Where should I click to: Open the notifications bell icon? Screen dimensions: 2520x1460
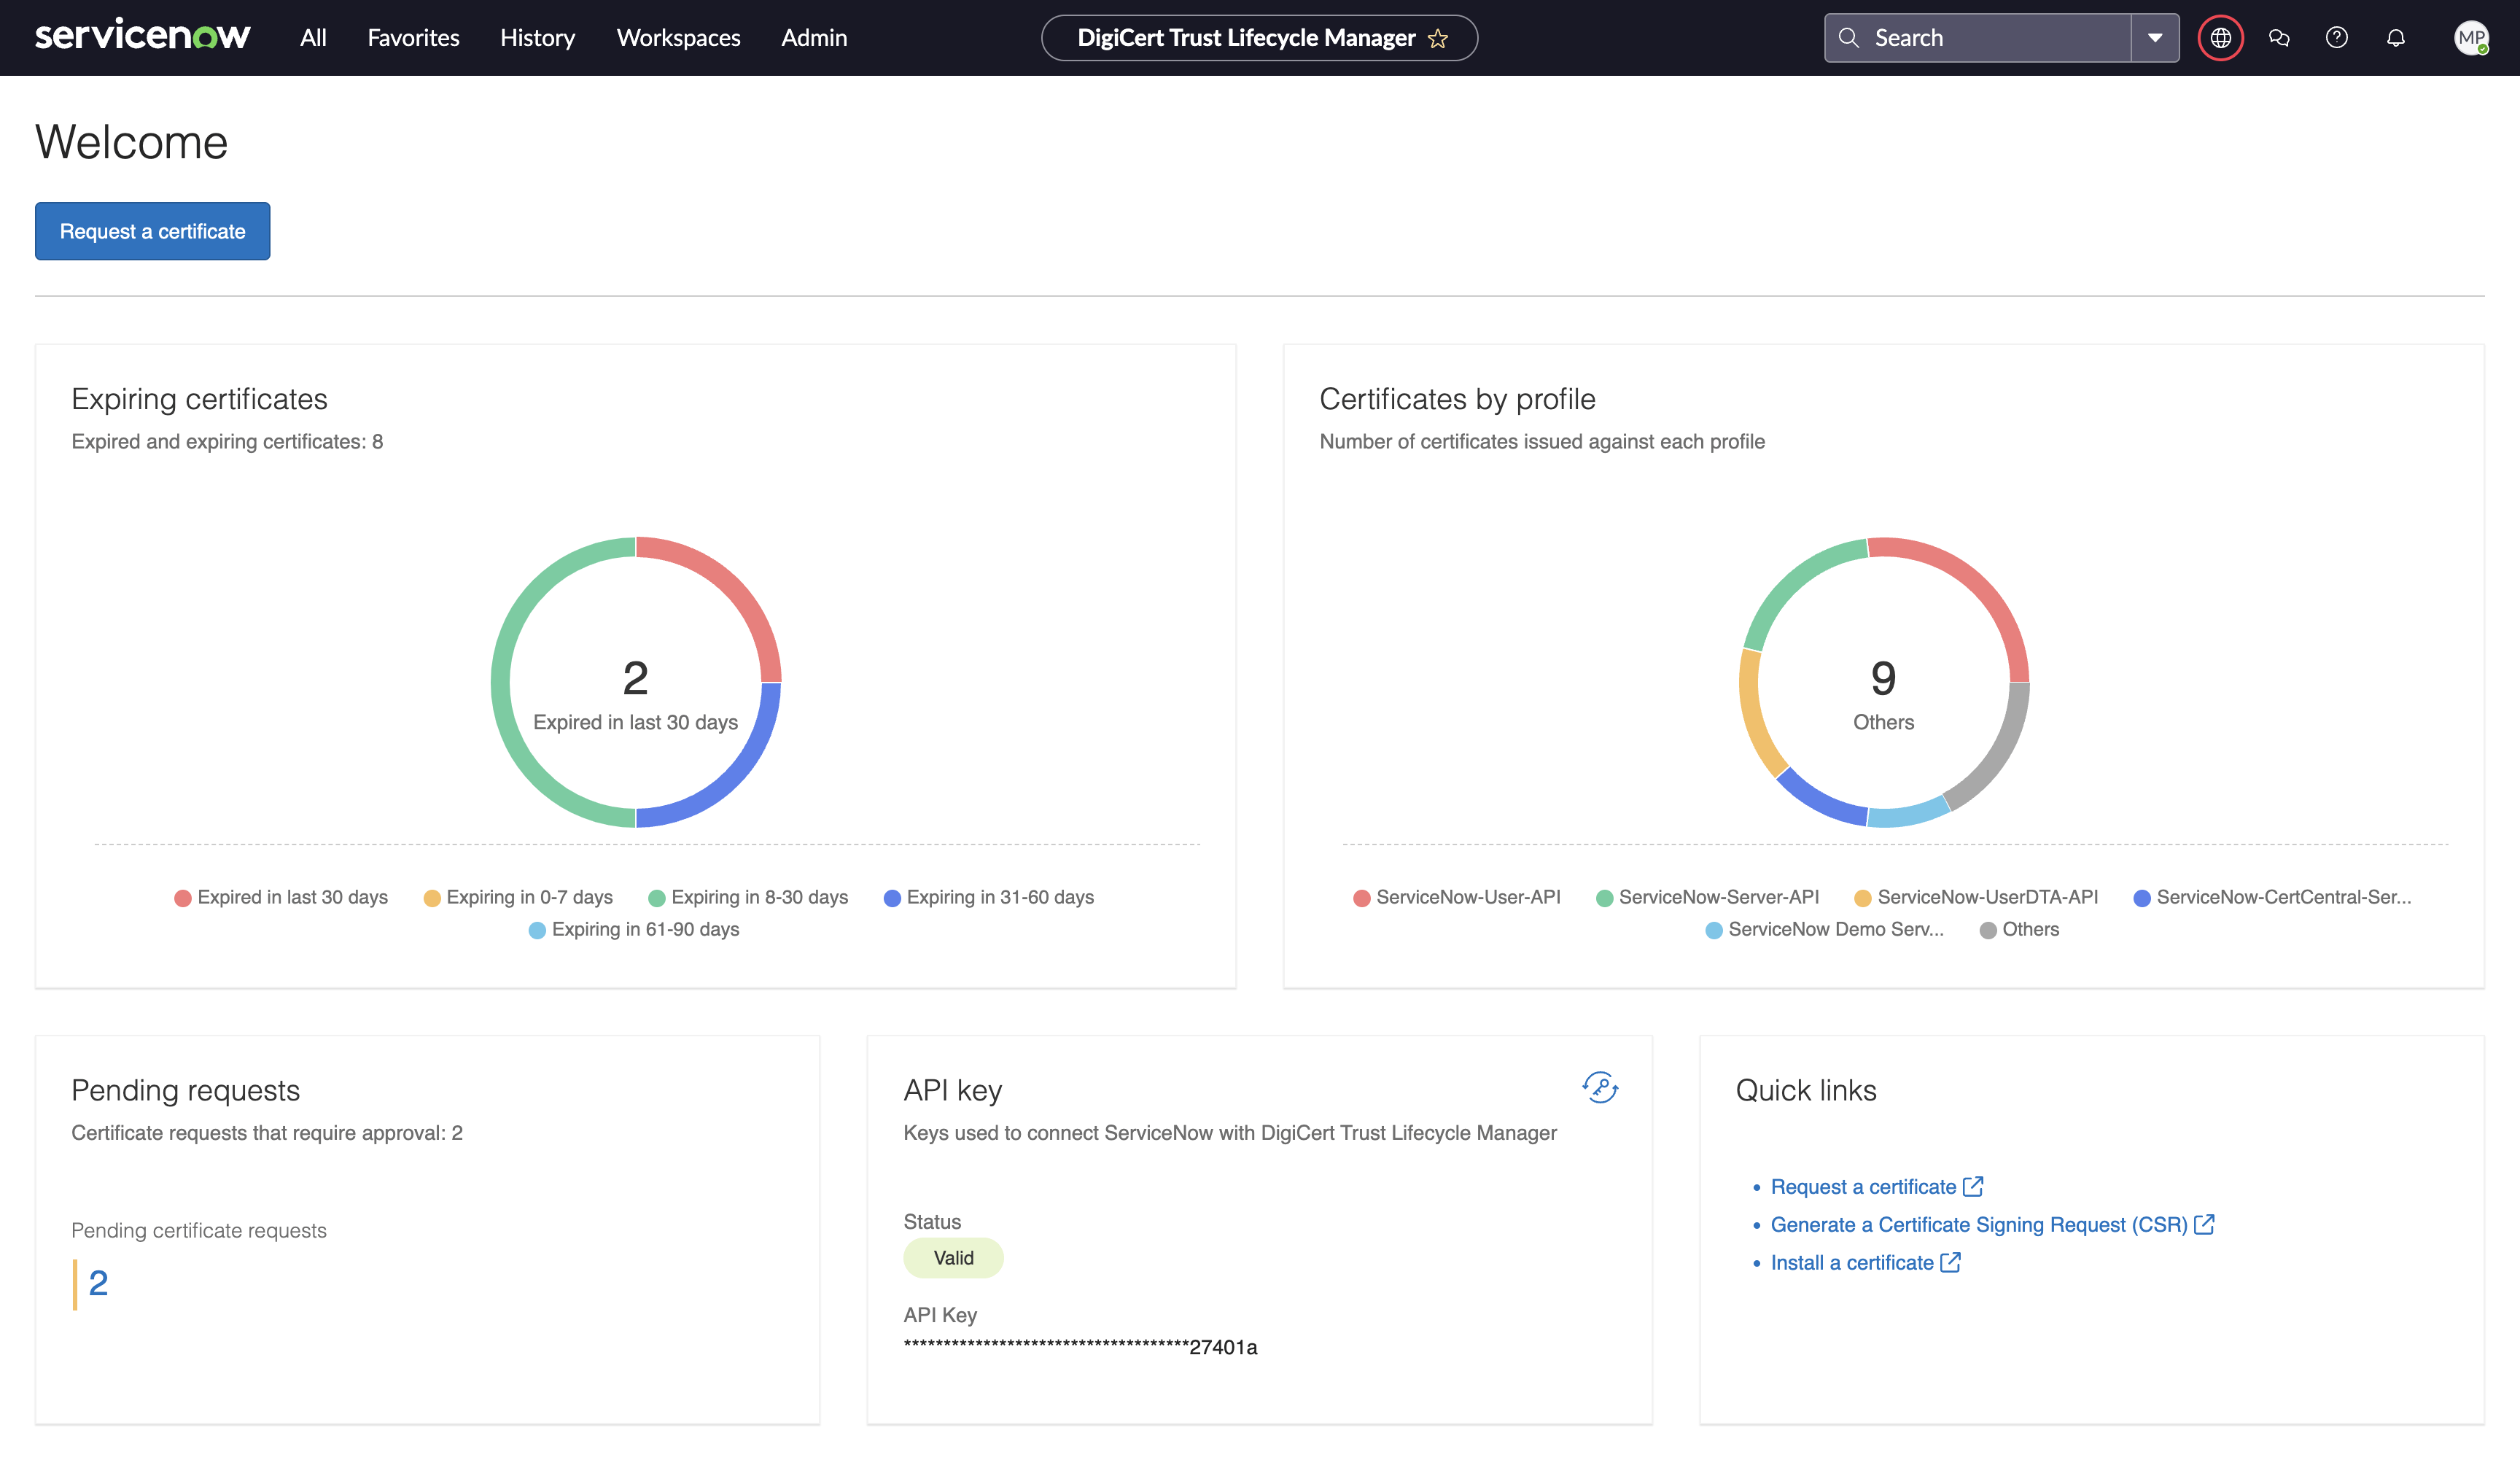click(2396, 38)
